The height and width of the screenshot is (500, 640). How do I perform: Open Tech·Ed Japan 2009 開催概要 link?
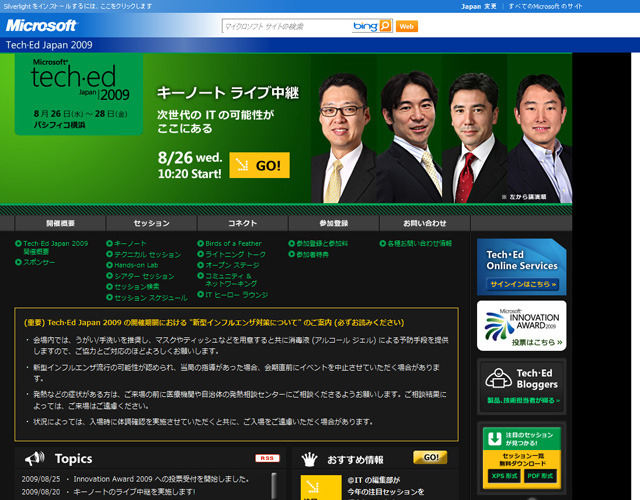56,247
